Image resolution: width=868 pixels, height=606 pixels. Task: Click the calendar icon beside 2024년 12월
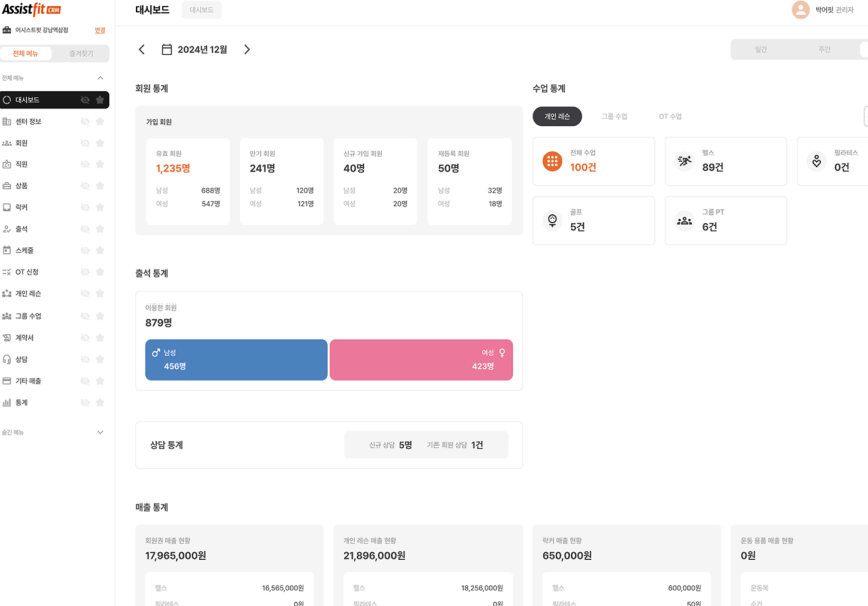tap(167, 50)
